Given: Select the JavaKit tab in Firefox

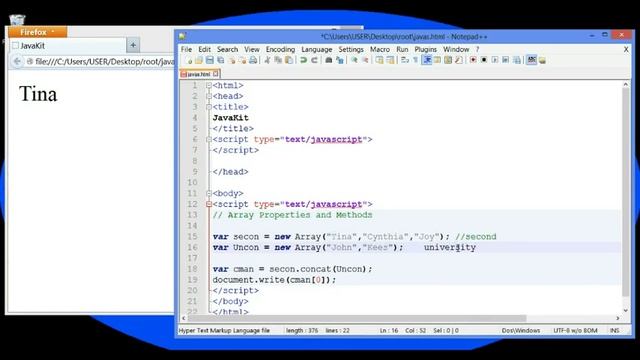Looking at the screenshot, I should (67, 46).
